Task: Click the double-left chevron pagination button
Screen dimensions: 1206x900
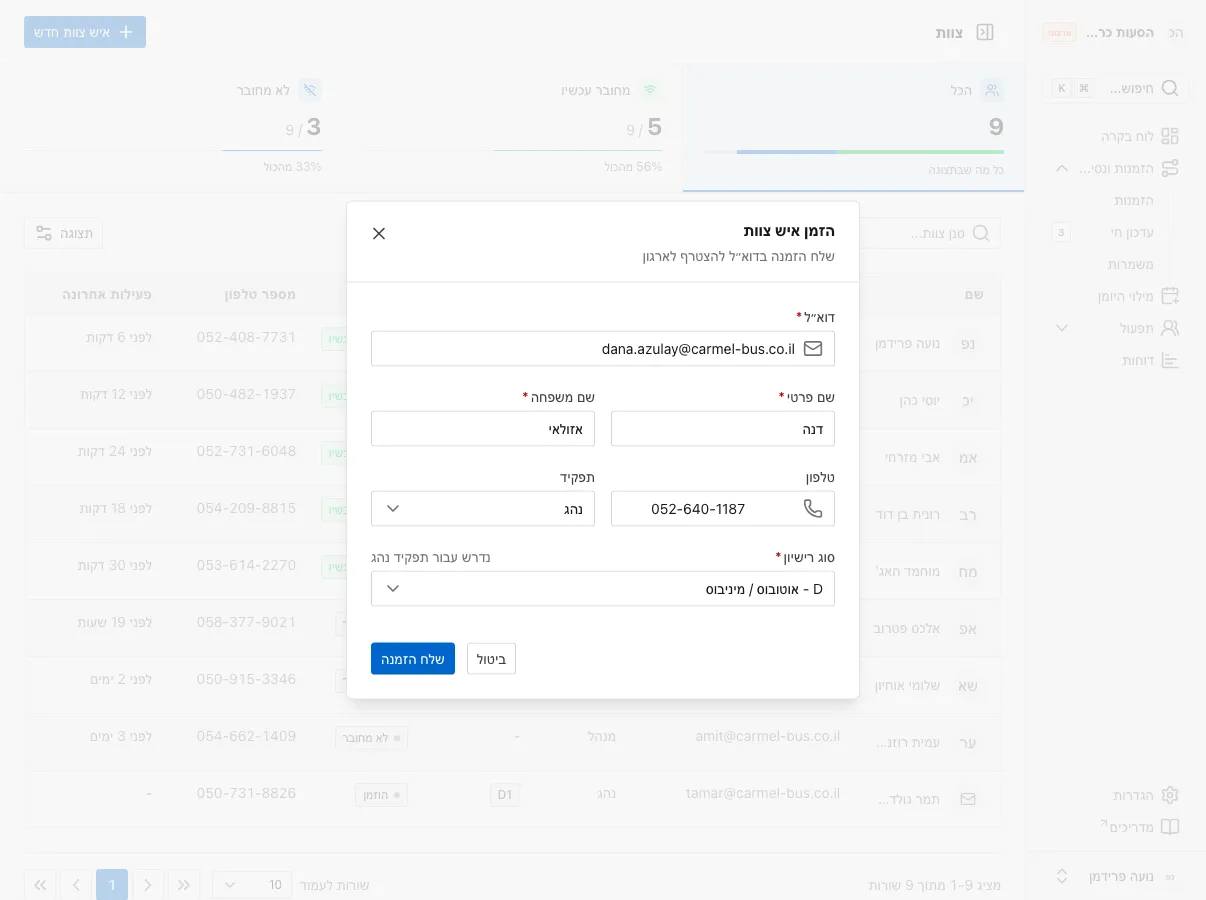Action: (40, 885)
